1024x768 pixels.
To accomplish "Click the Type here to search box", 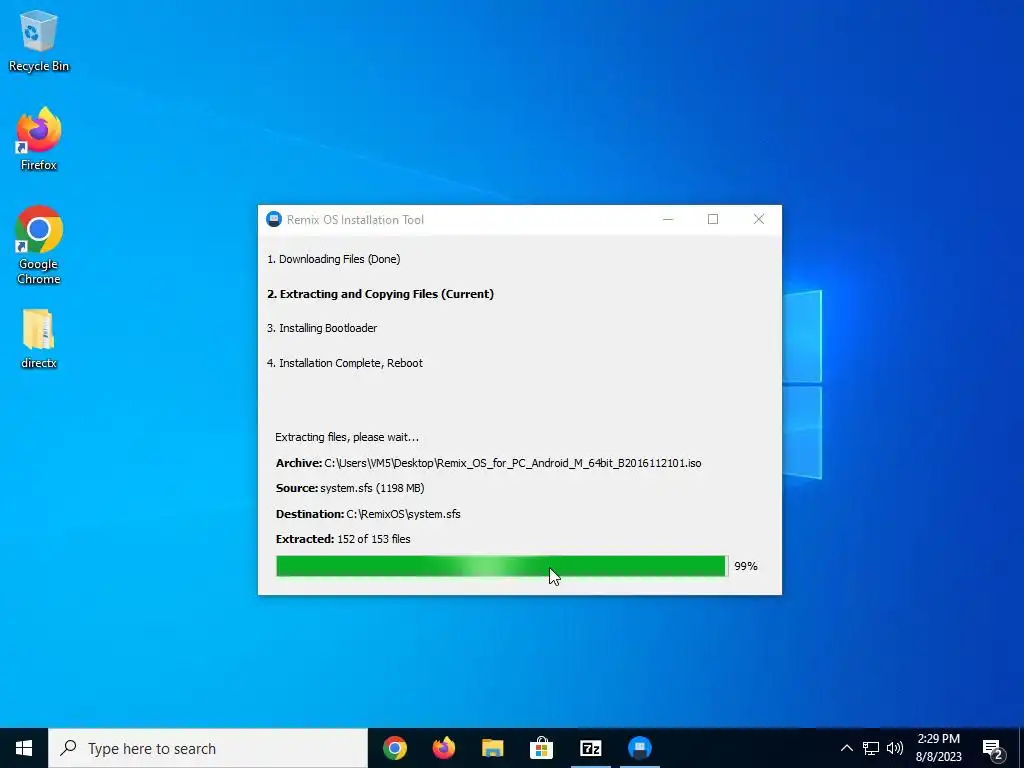I will 208,748.
